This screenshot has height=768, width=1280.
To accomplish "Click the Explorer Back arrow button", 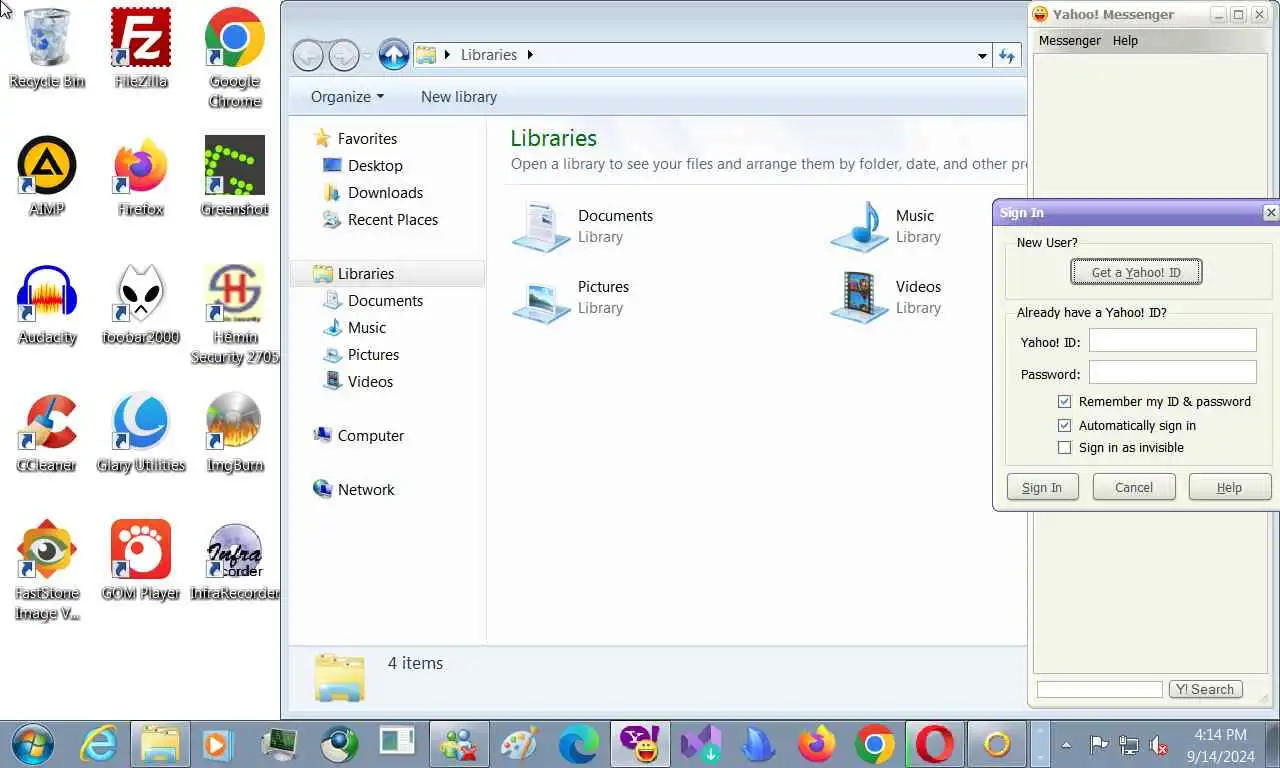I will pos(308,55).
